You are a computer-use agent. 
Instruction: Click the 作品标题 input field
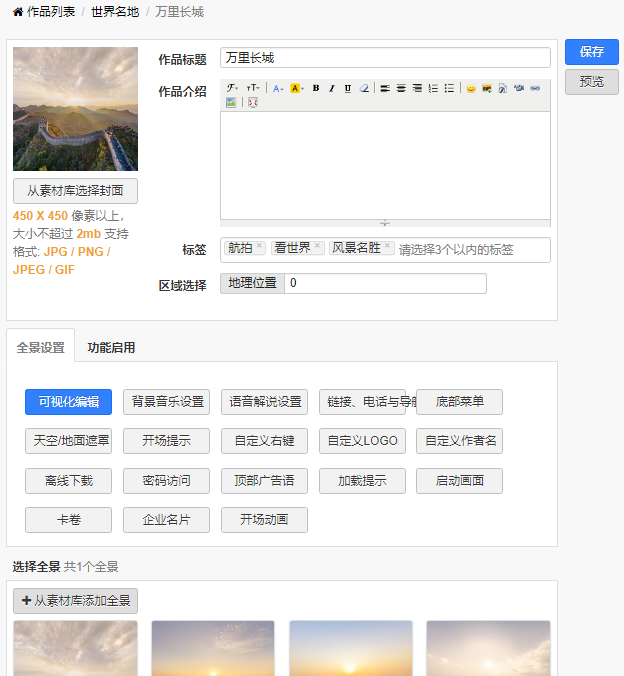click(385, 57)
